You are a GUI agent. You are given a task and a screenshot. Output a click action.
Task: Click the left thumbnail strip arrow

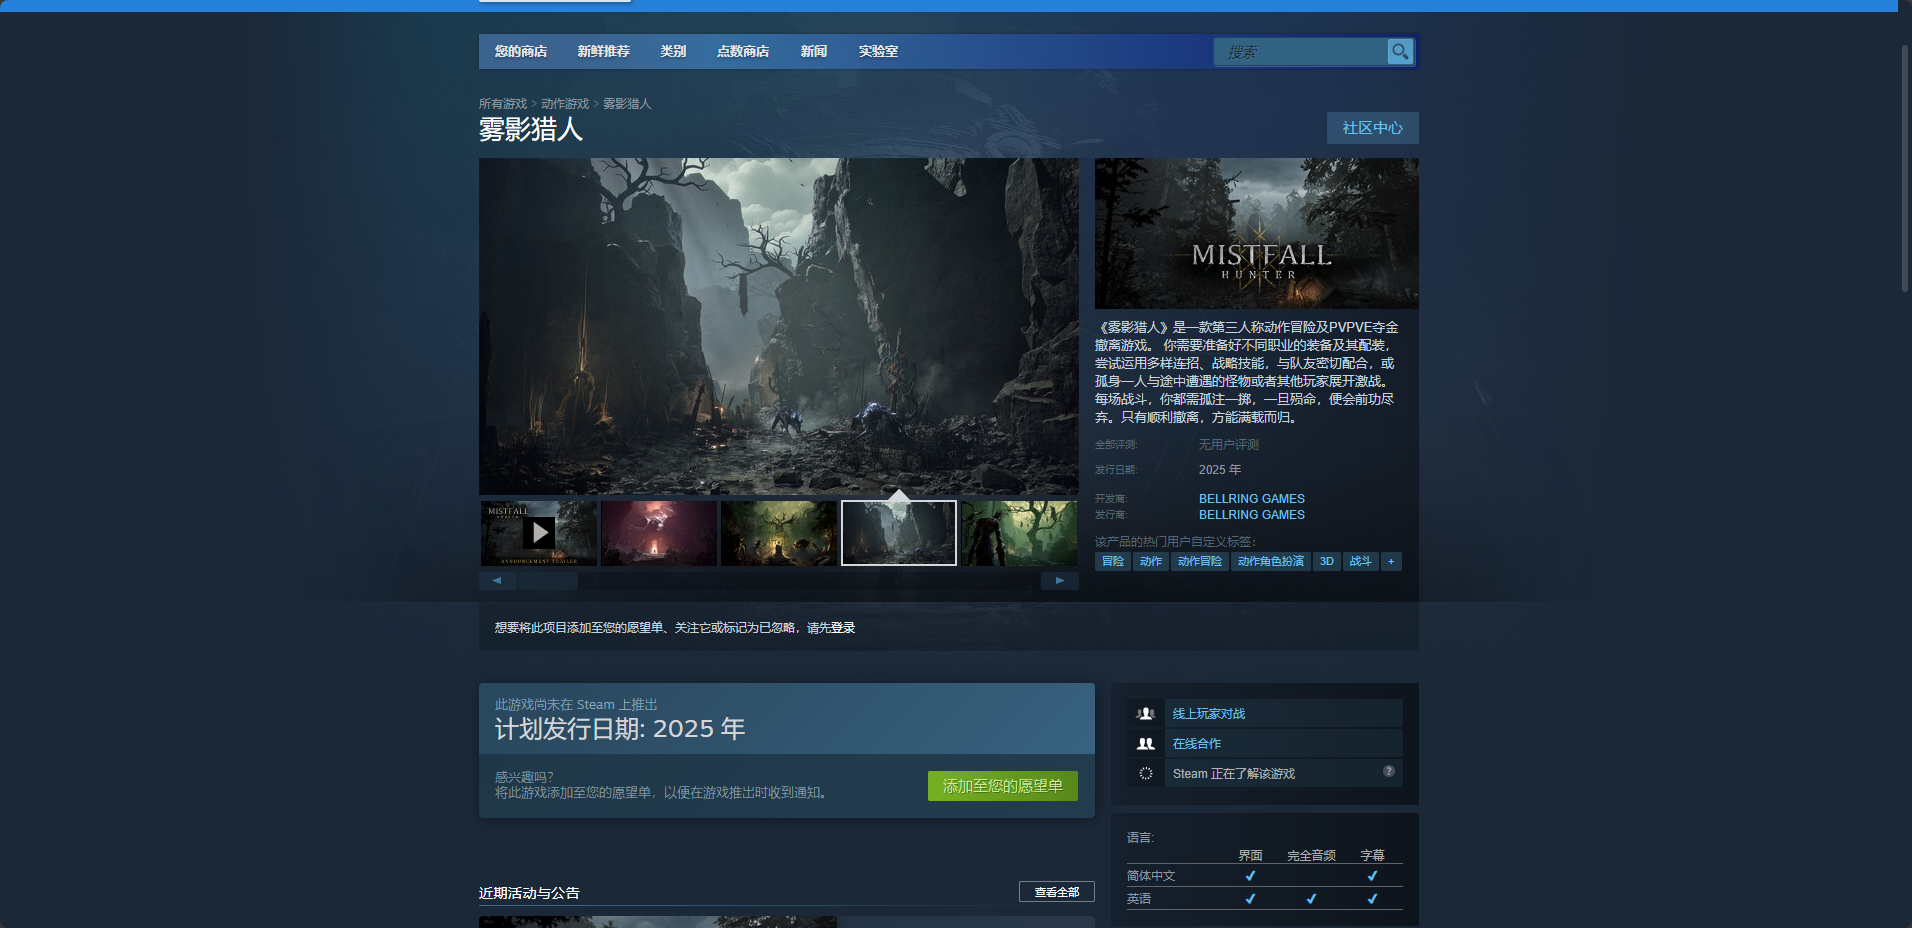click(x=497, y=580)
